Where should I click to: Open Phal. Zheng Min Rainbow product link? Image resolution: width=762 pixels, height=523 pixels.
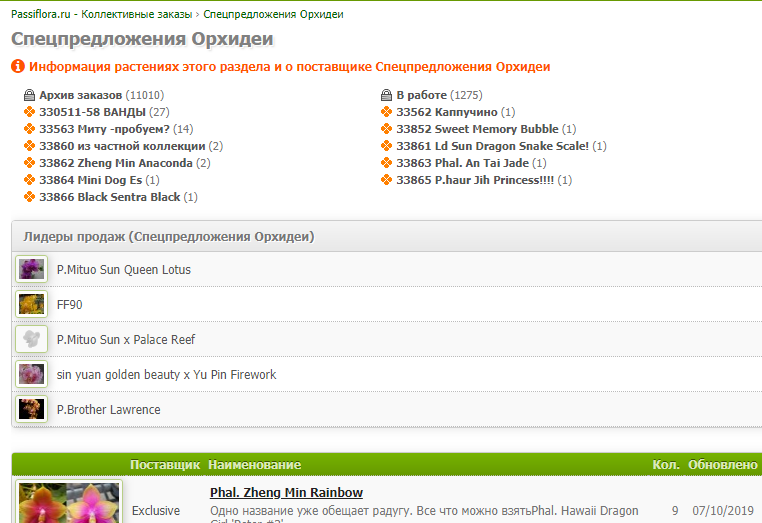[286, 493]
